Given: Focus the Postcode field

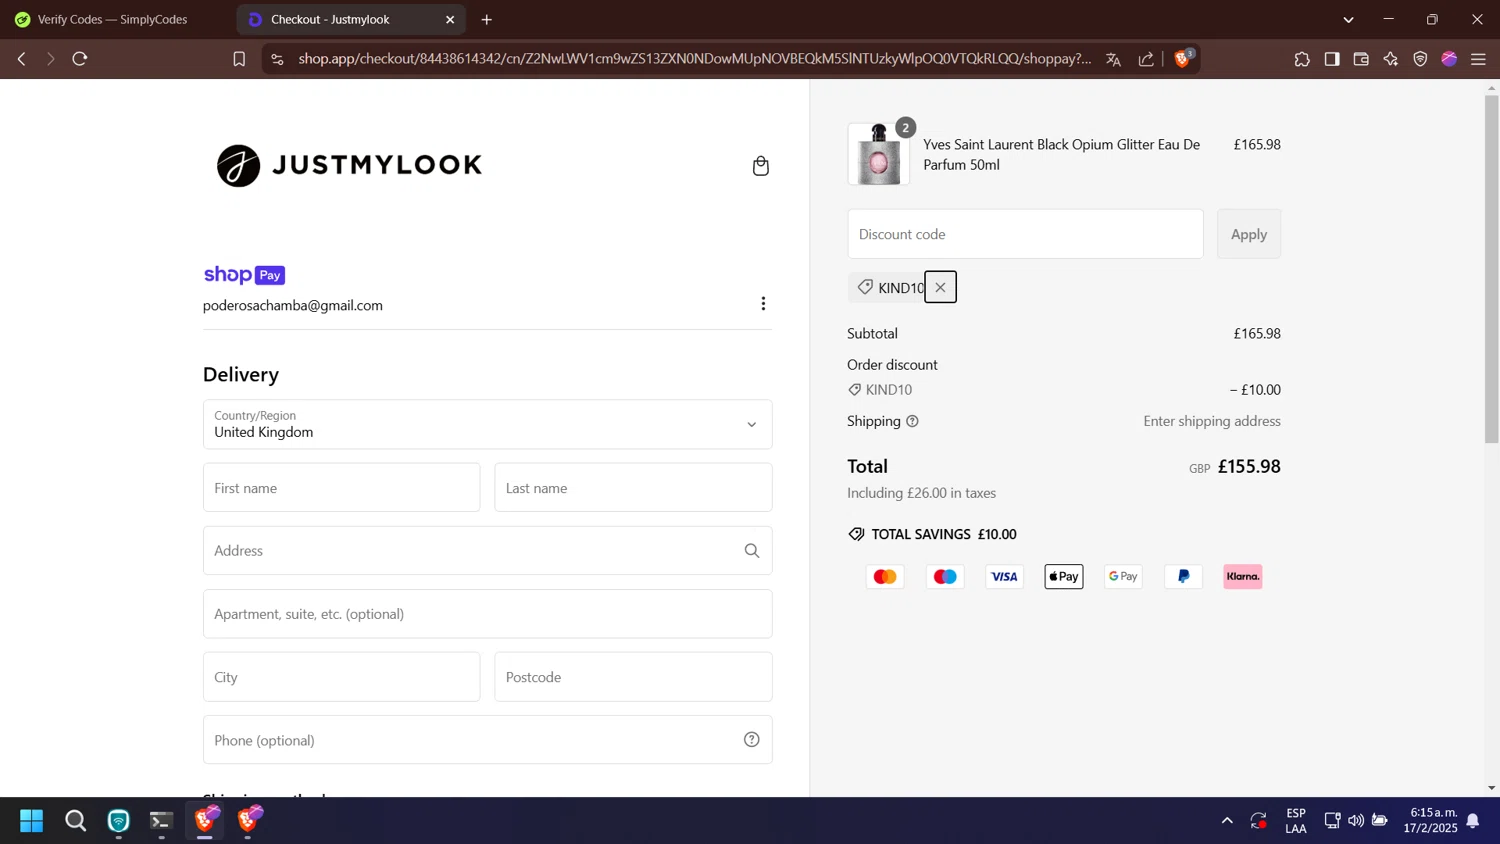Looking at the screenshot, I should (x=634, y=677).
